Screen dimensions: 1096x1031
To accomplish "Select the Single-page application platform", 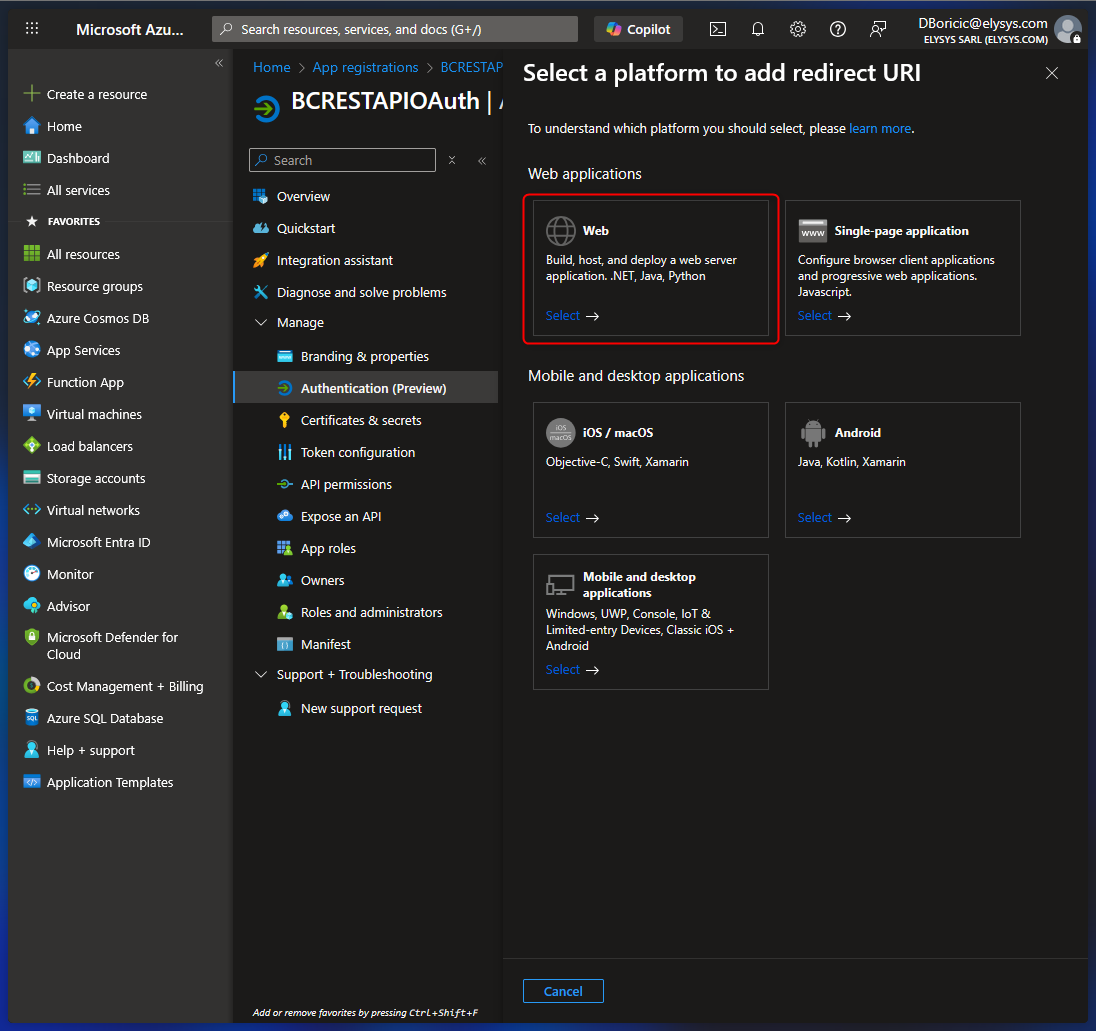I will pos(902,268).
